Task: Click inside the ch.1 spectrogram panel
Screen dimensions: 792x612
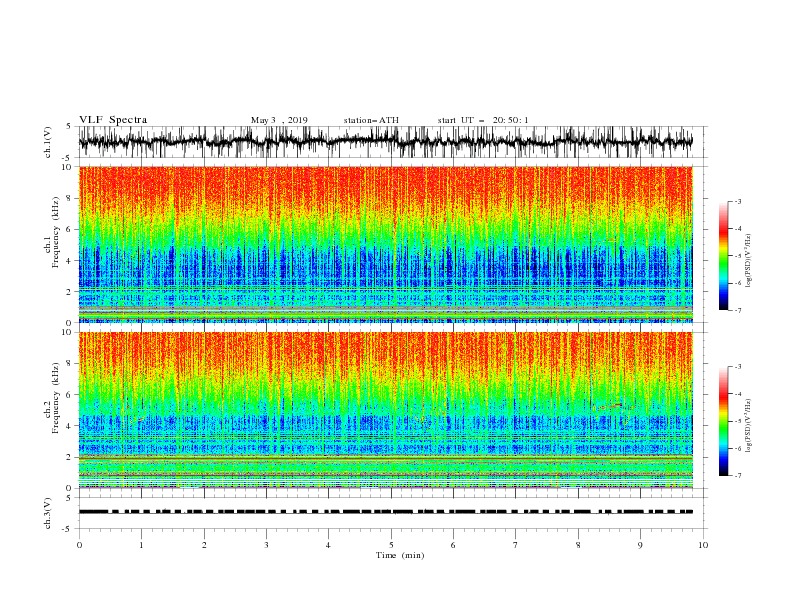Action: click(385, 244)
